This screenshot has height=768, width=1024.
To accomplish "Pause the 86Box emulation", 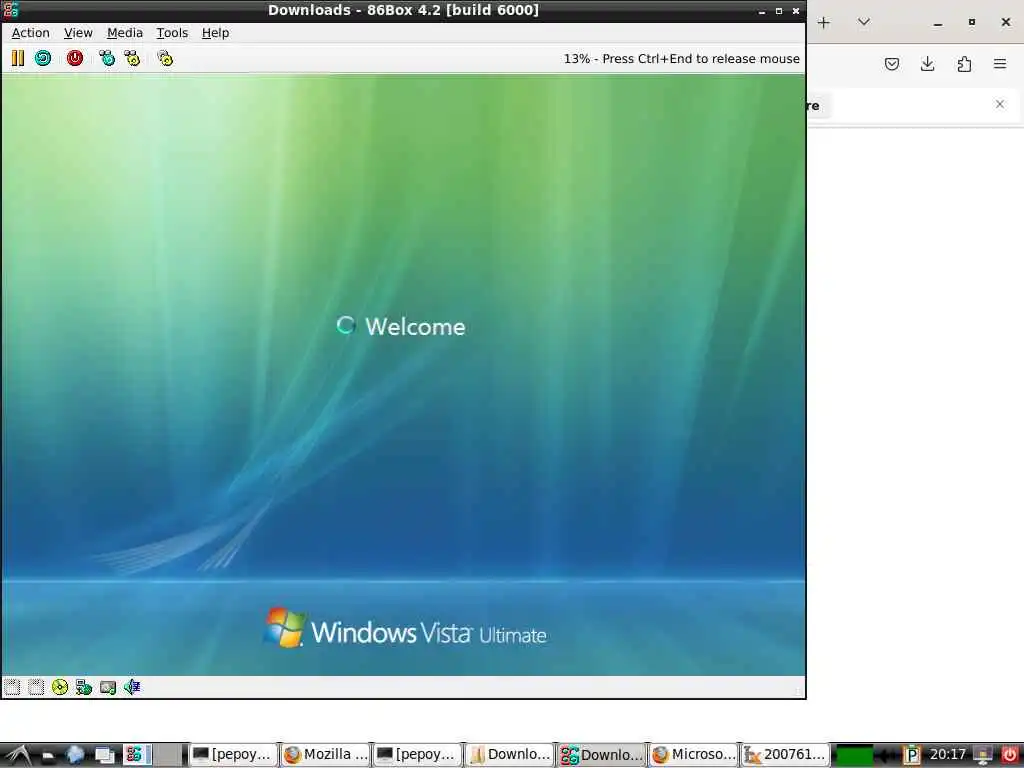I will [18, 58].
